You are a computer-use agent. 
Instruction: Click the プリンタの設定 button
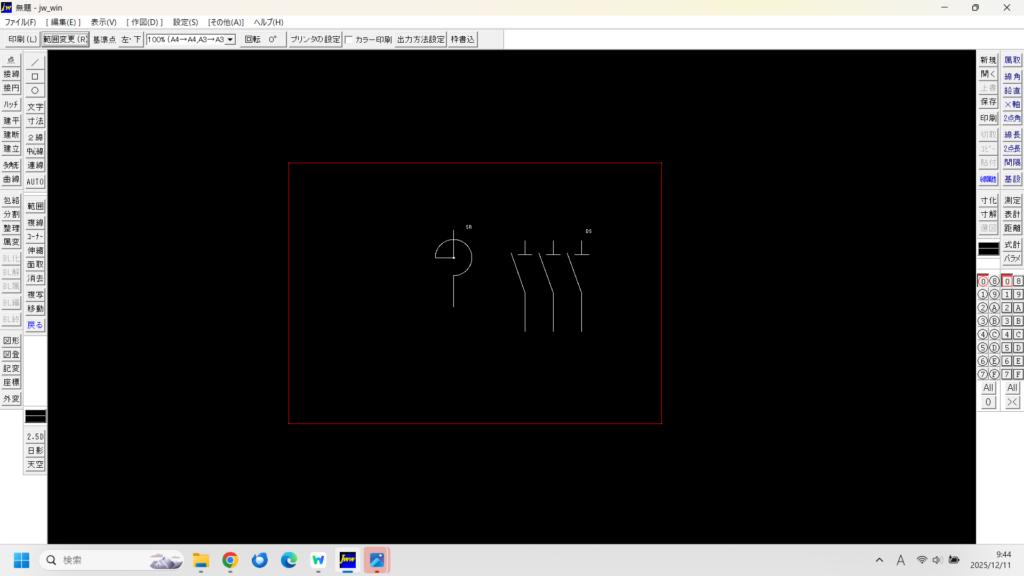pos(315,40)
